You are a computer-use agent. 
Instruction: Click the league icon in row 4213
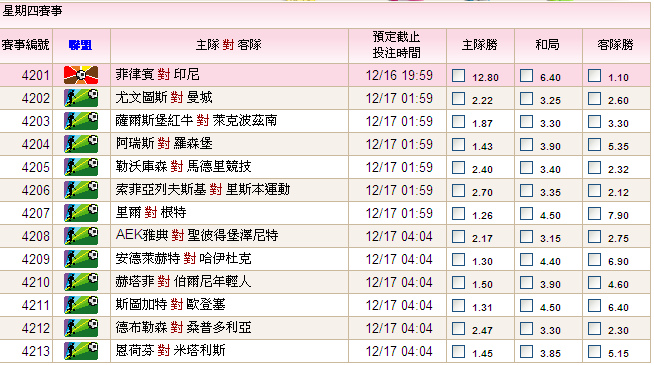pyautogui.click(x=81, y=351)
